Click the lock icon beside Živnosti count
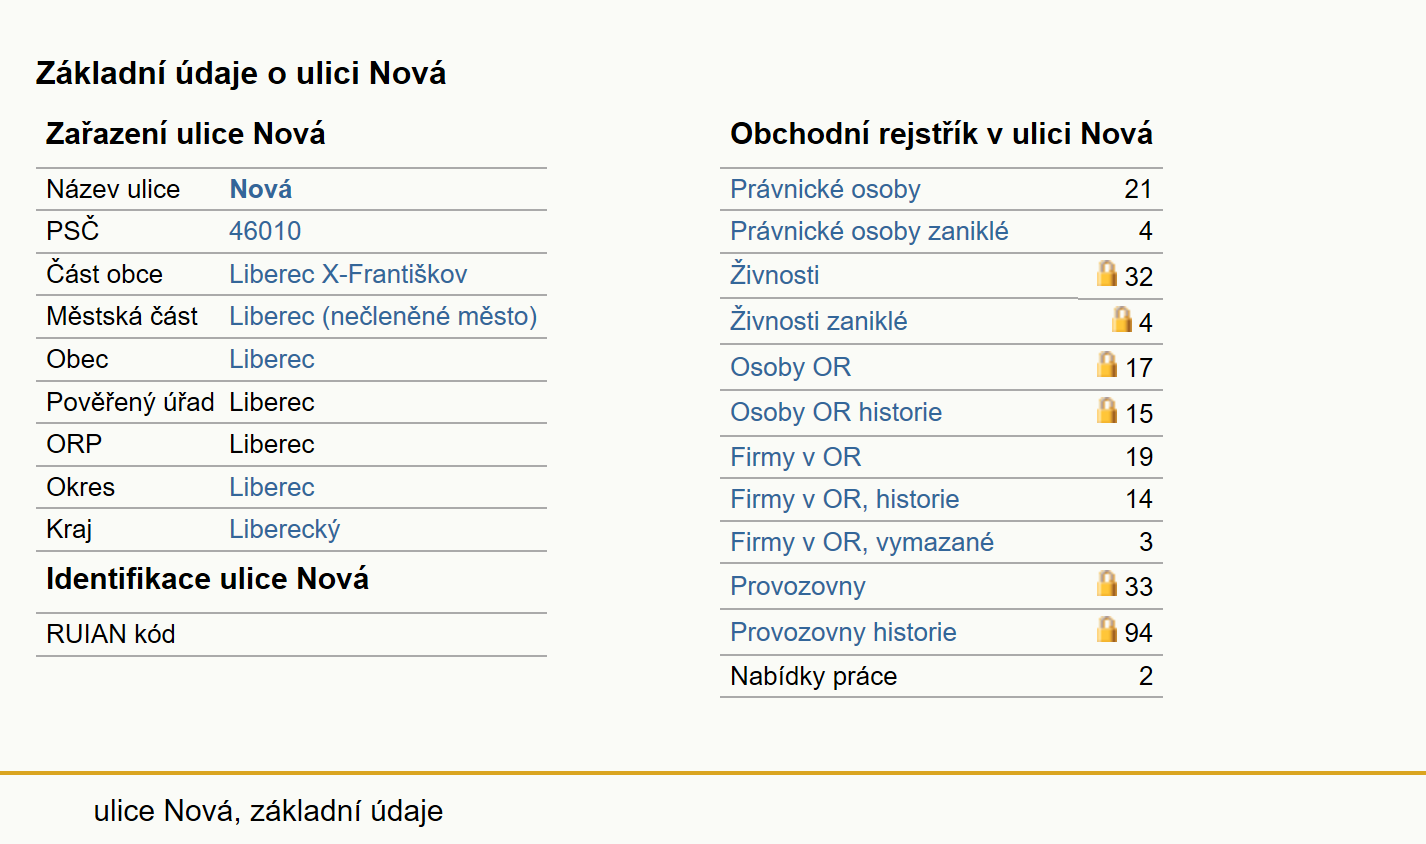Viewport: 1426px width, 844px height. pyautogui.click(x=1106, y=273)
